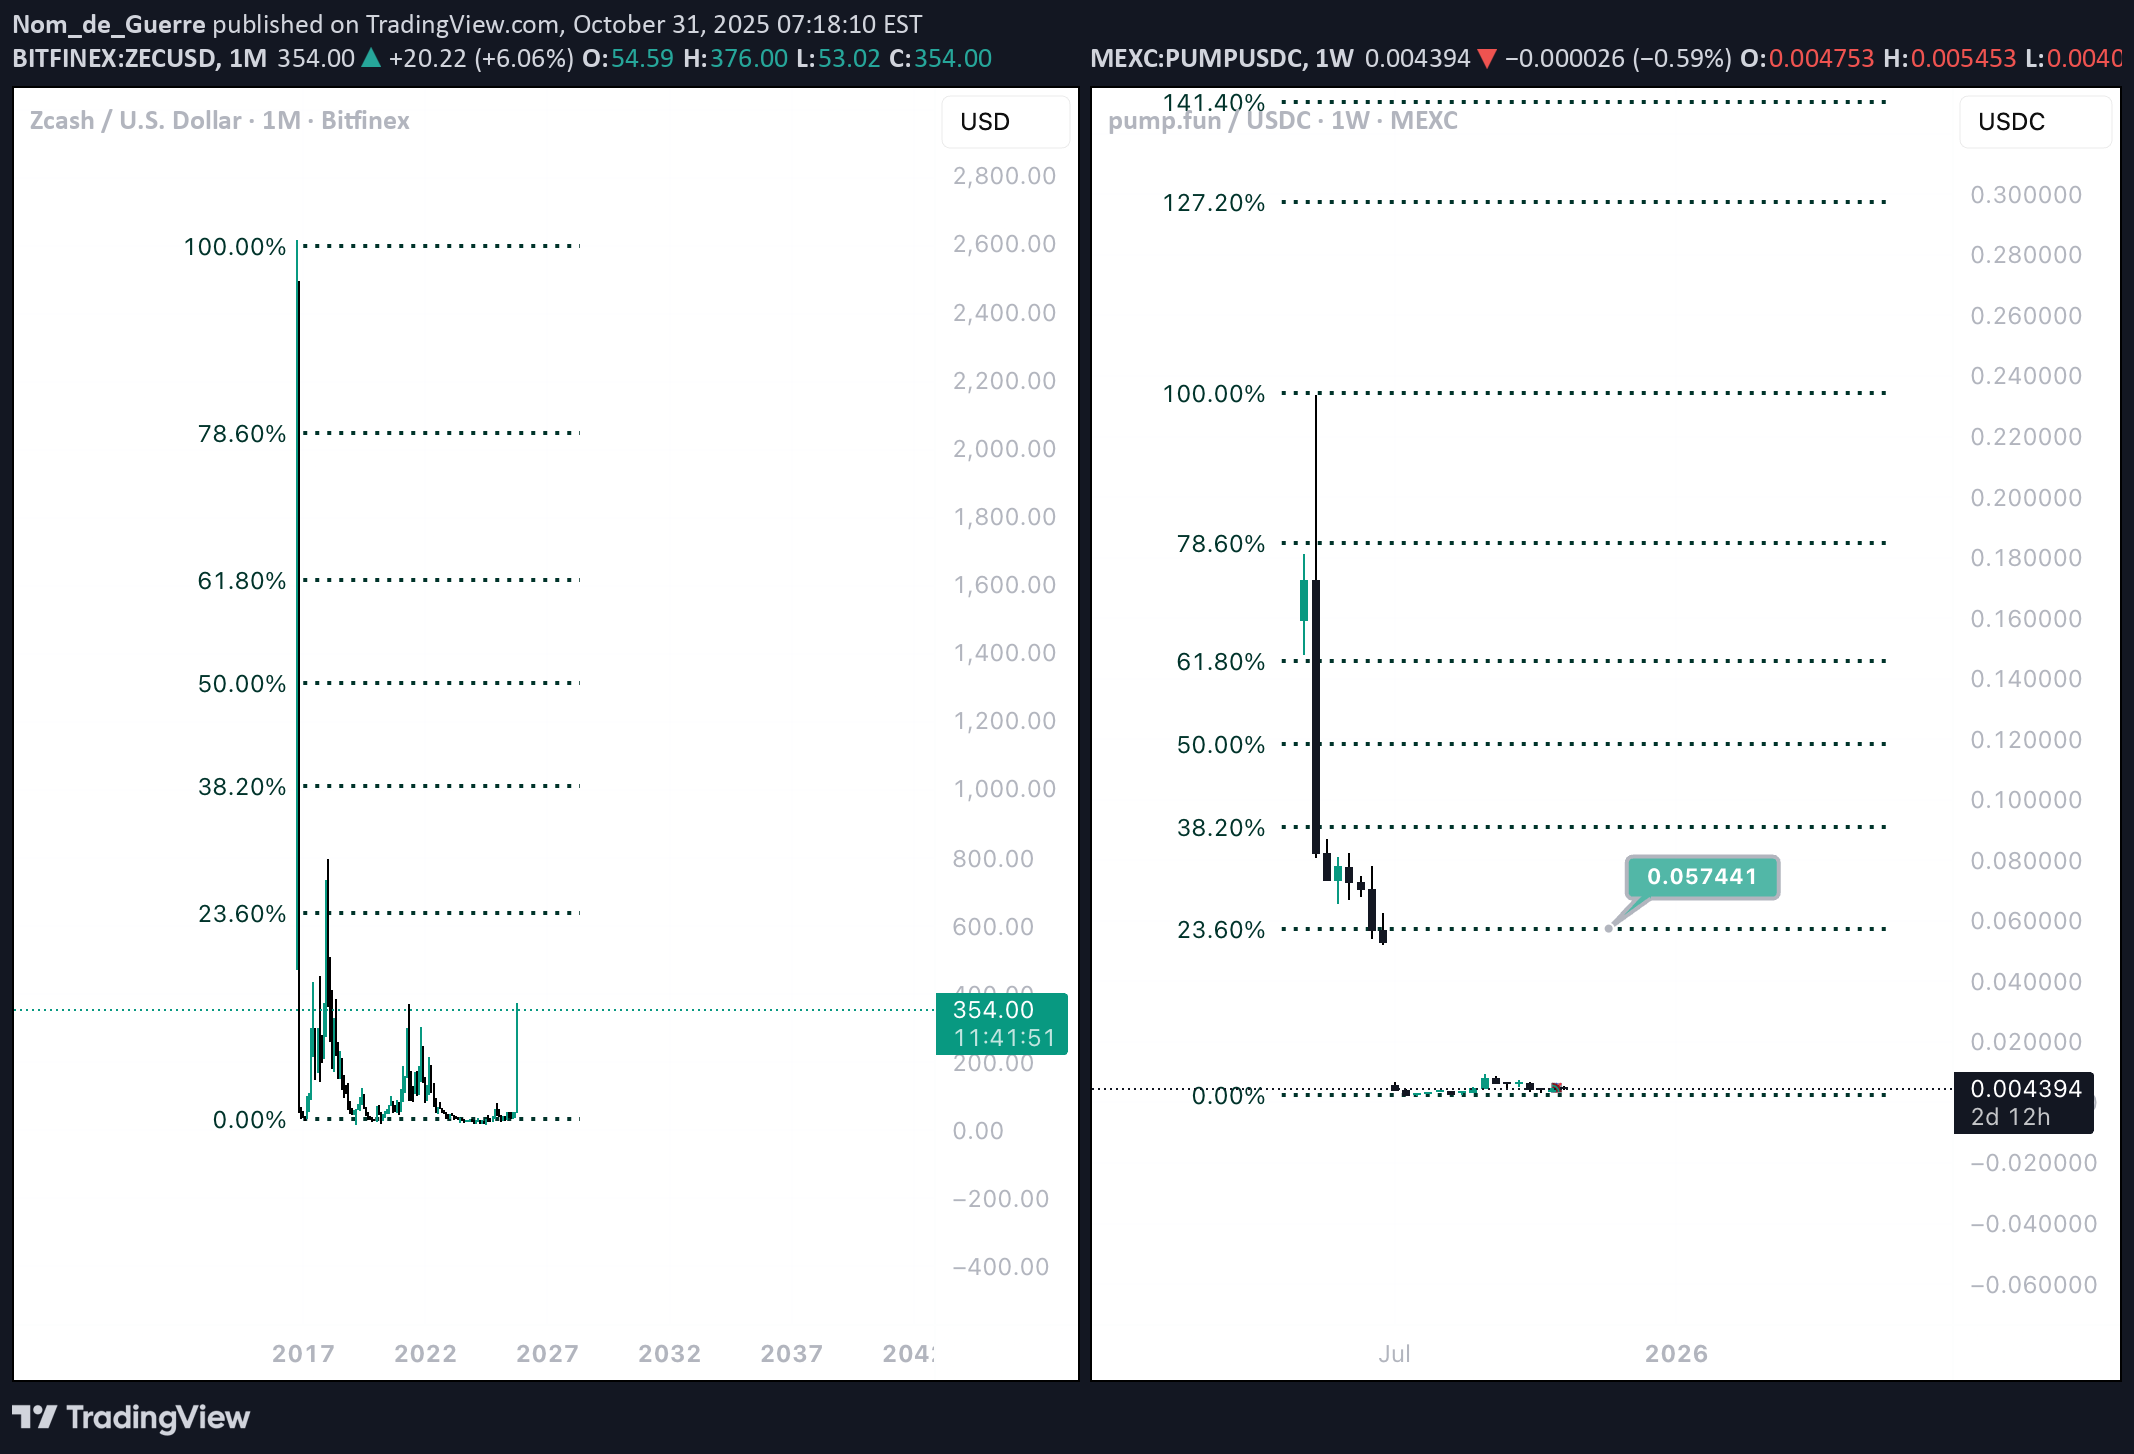
Task: Click the MEXC:PUMPUSDC symbol text in header
Action: point(1196,58)
